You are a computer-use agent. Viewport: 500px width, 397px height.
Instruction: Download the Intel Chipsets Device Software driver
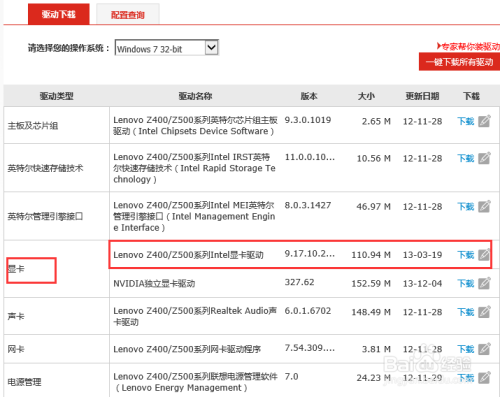pyautogui.click(x=466, y=121)
